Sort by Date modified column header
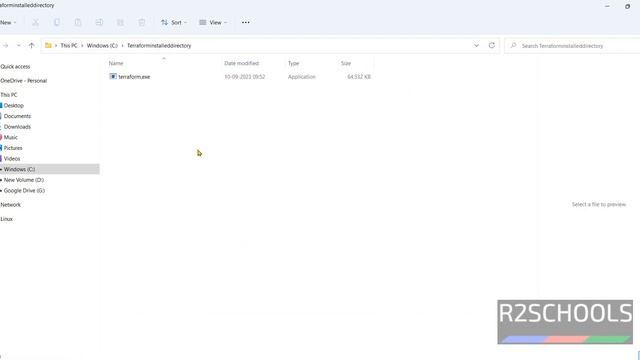This screenshot has height=360, width=640. 242,63
